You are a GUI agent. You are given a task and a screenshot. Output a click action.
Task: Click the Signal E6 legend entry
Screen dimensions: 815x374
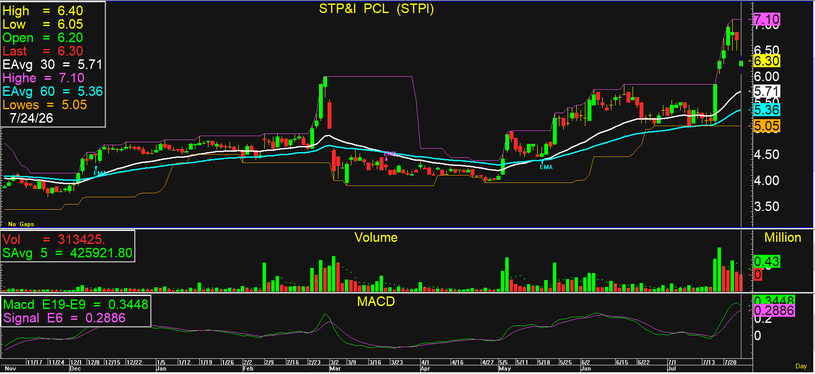[x=64, y=317]
